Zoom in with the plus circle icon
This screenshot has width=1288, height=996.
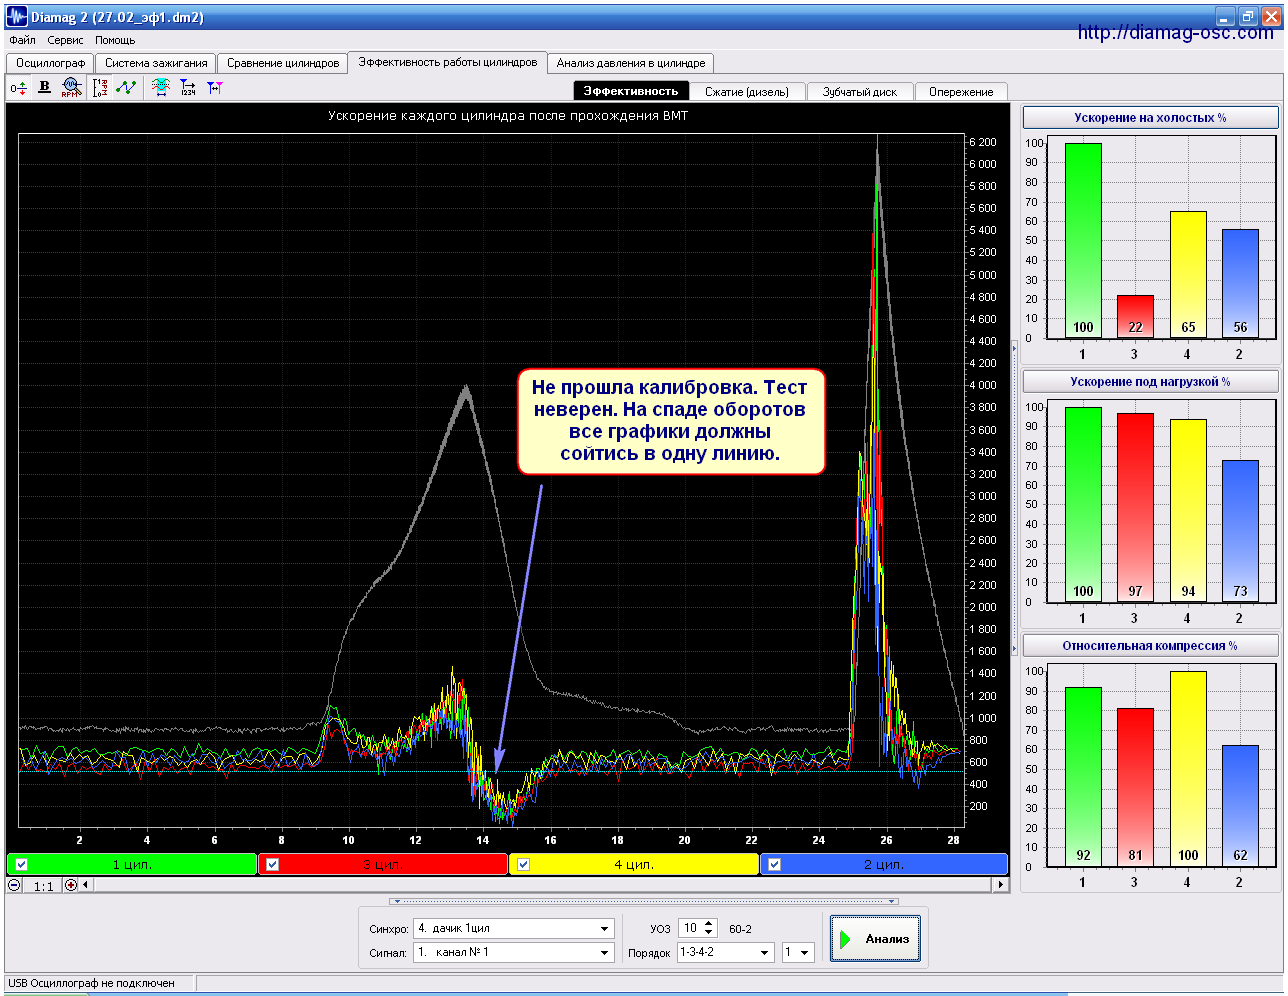[x=70, y=885]
